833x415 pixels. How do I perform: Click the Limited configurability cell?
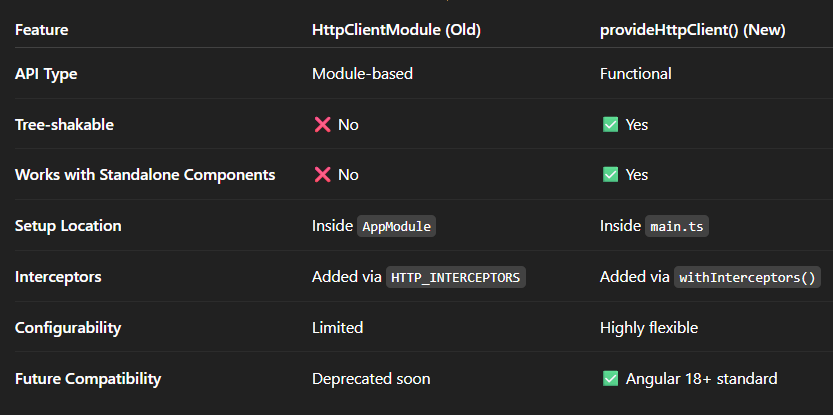(x=337, y=327)
